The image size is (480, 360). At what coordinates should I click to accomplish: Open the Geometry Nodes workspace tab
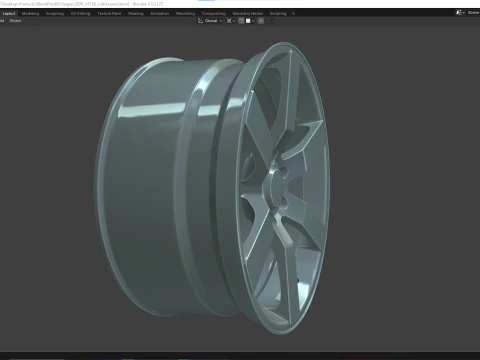tap(248, 14)
